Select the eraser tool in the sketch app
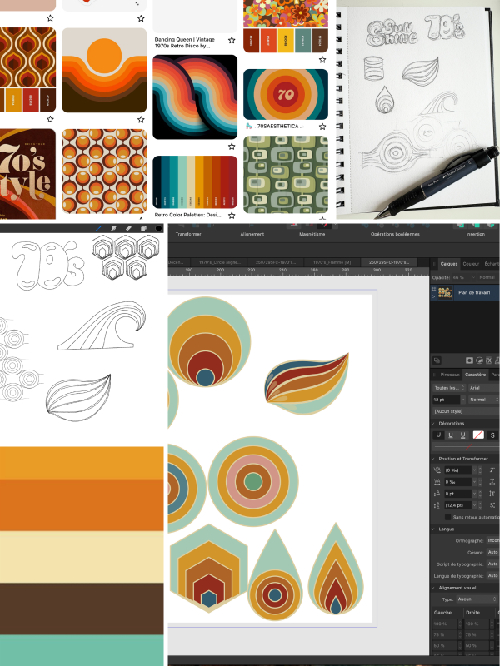The width and height of the screenshot is (500, 666). 129,229
